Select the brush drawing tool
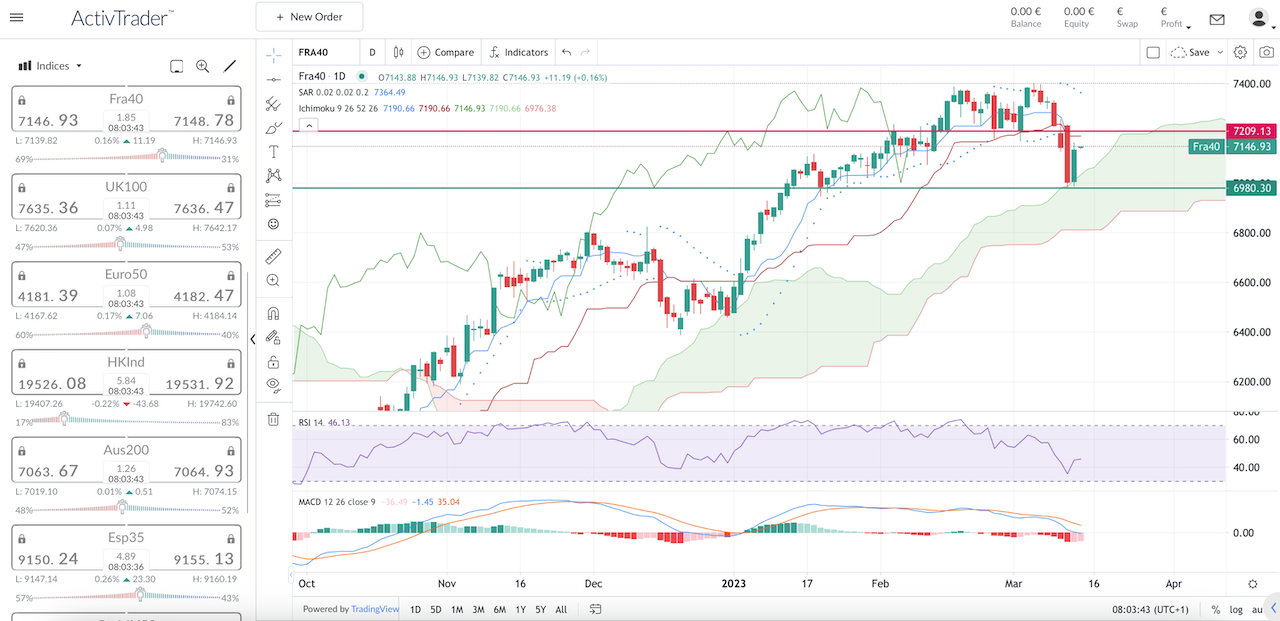The width and height of the screenshot is (1280, 621). point(273,128)
